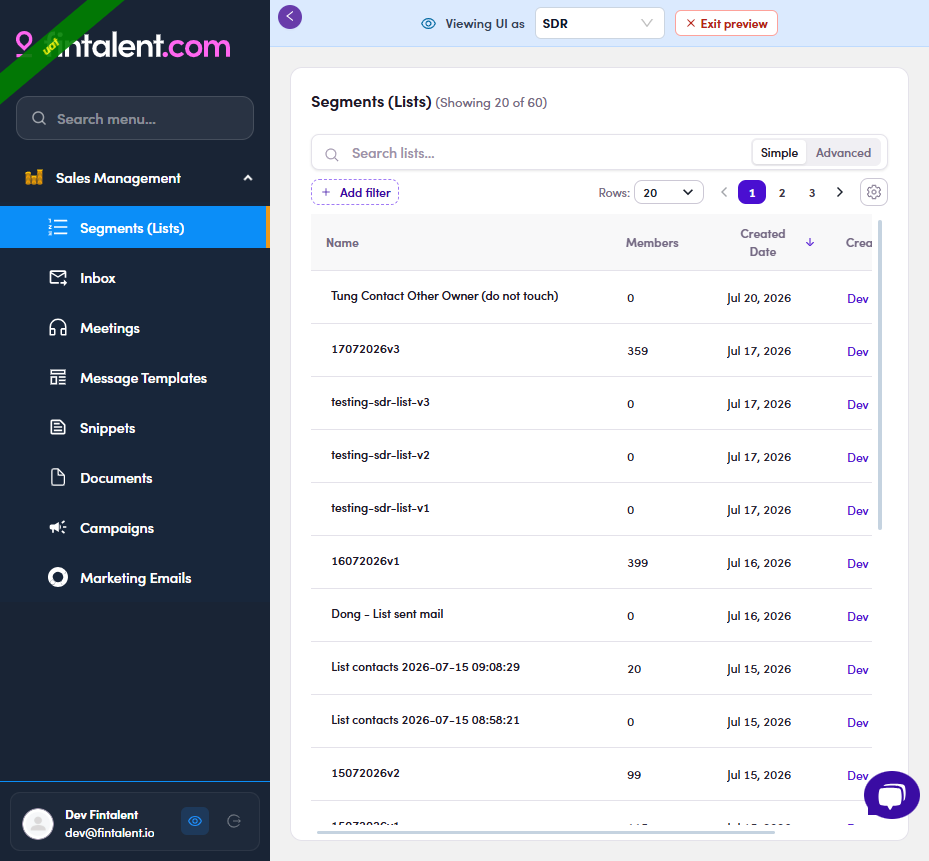
Task: Open Message Templates menu item
Action: click(x=135, y=378)
